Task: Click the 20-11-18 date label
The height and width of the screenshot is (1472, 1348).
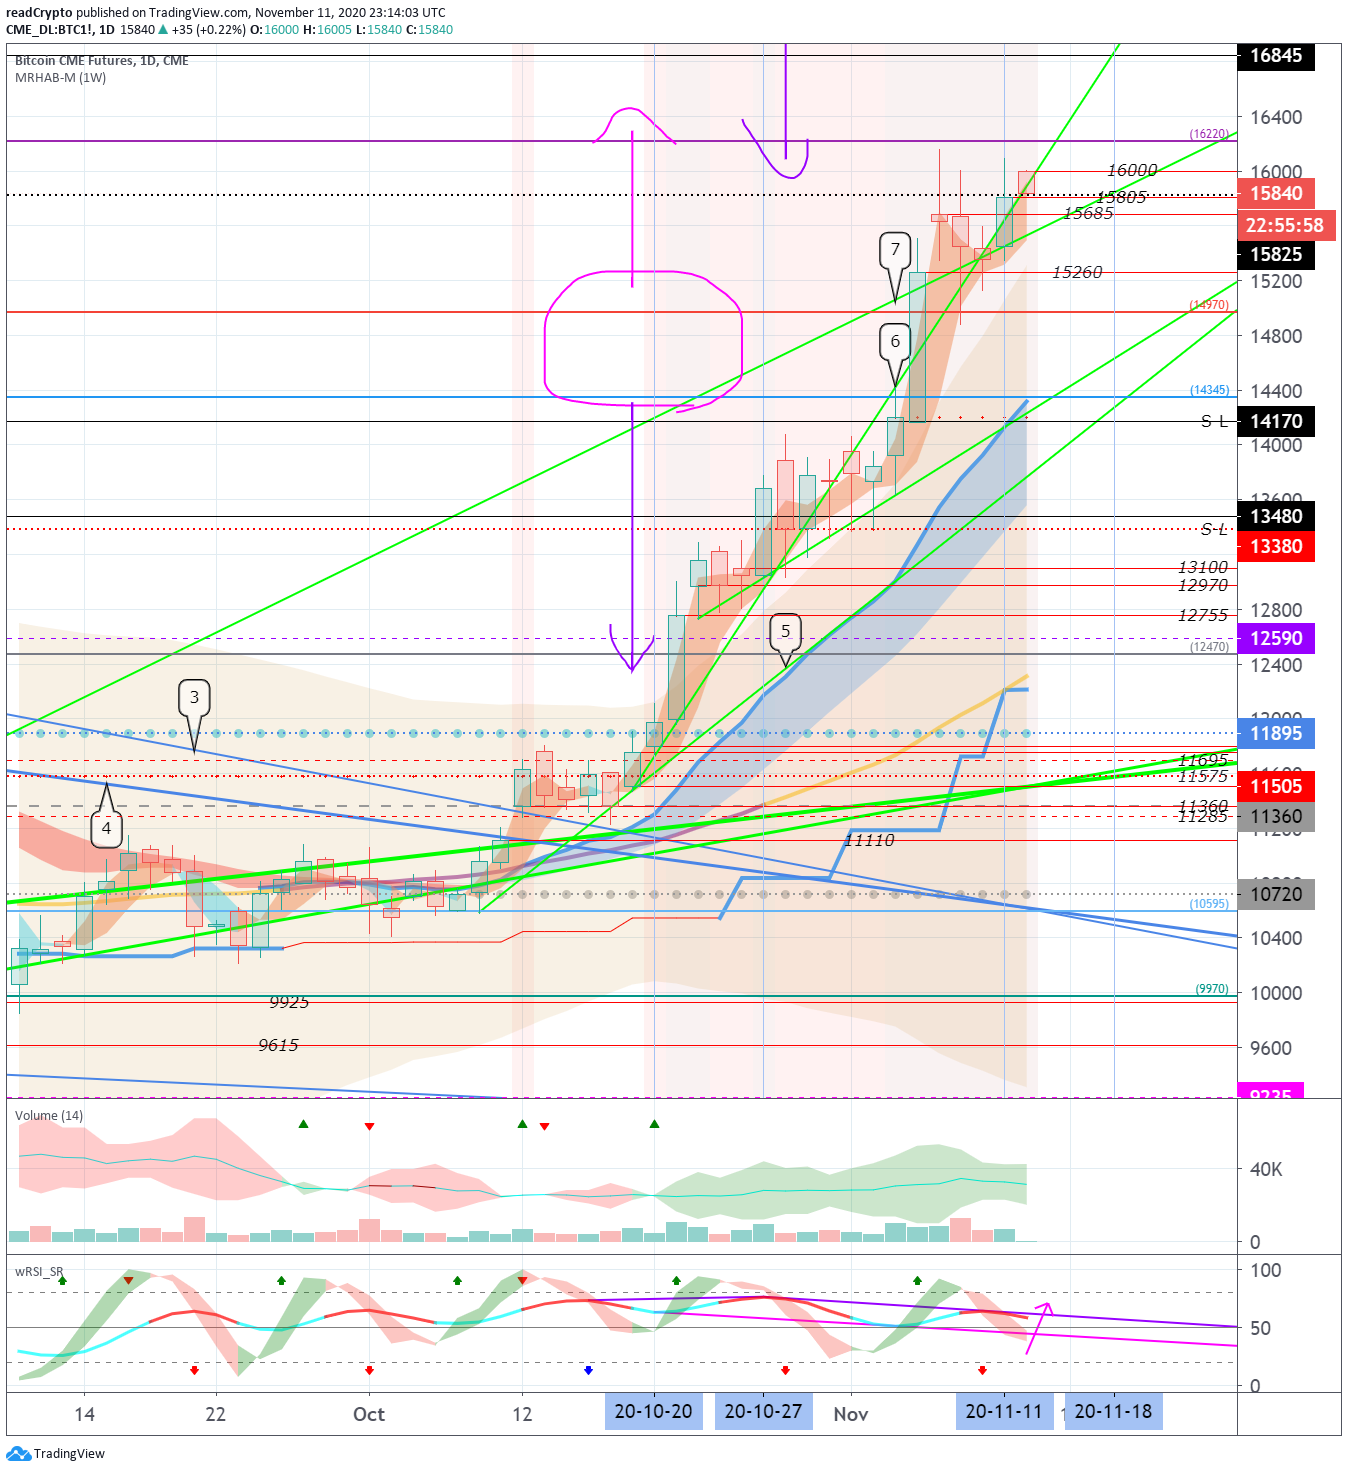Action: tap(1113, 1411)
